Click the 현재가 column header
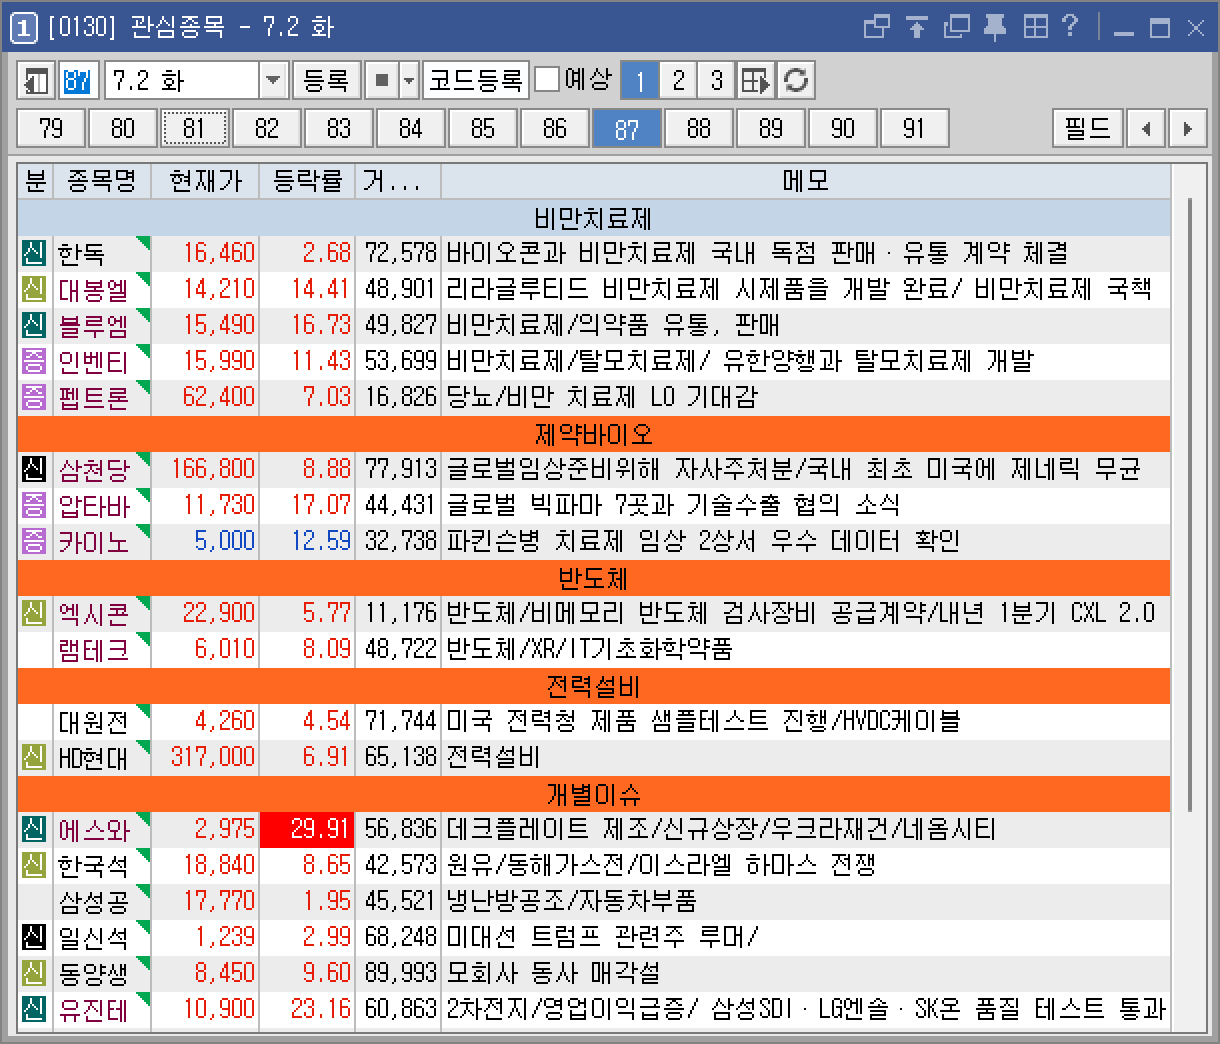 pyautogui.click(x=205, y=181)
